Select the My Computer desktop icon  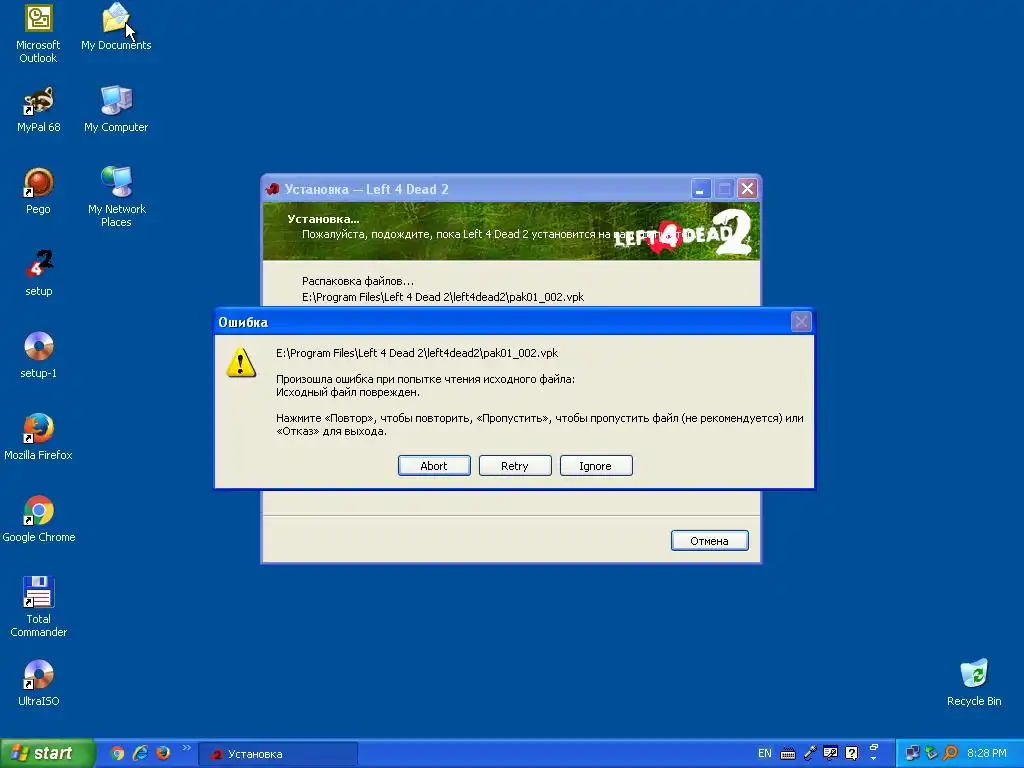(x=116, y=110)
